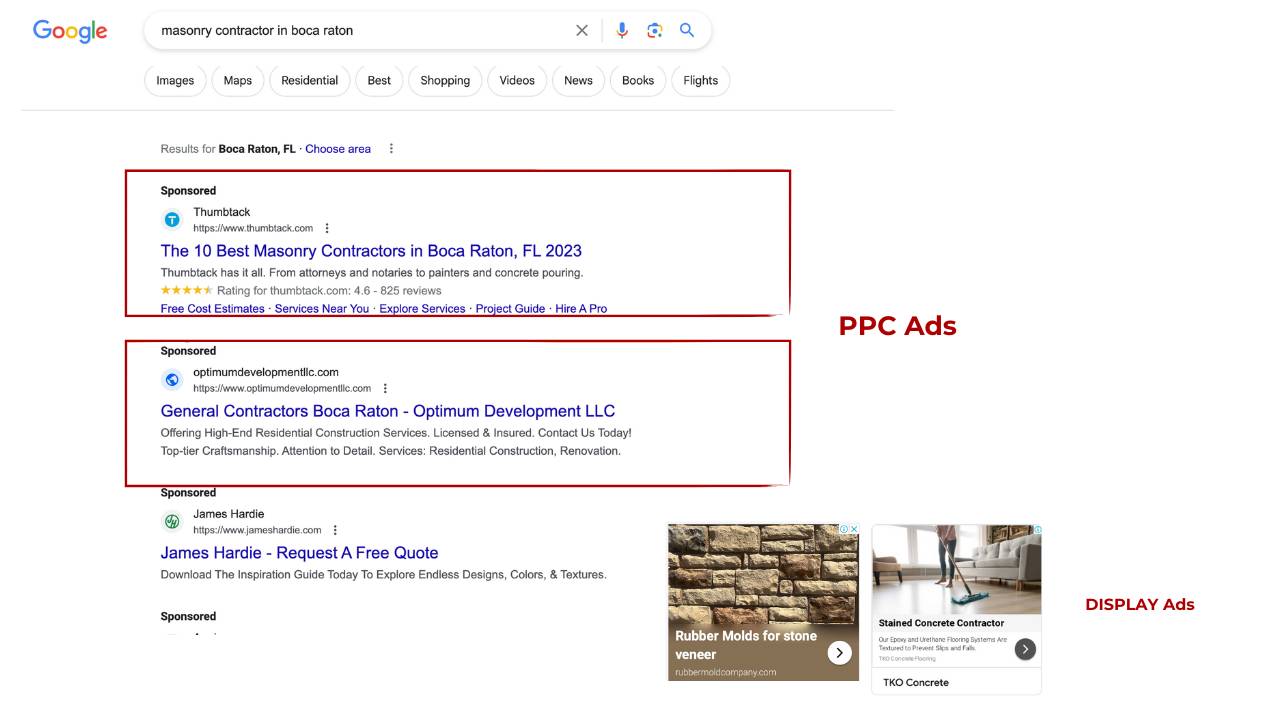This screenshot has width=1280, height=720.
Task: Switch to the News filter
Action: [x=578, y=81]
